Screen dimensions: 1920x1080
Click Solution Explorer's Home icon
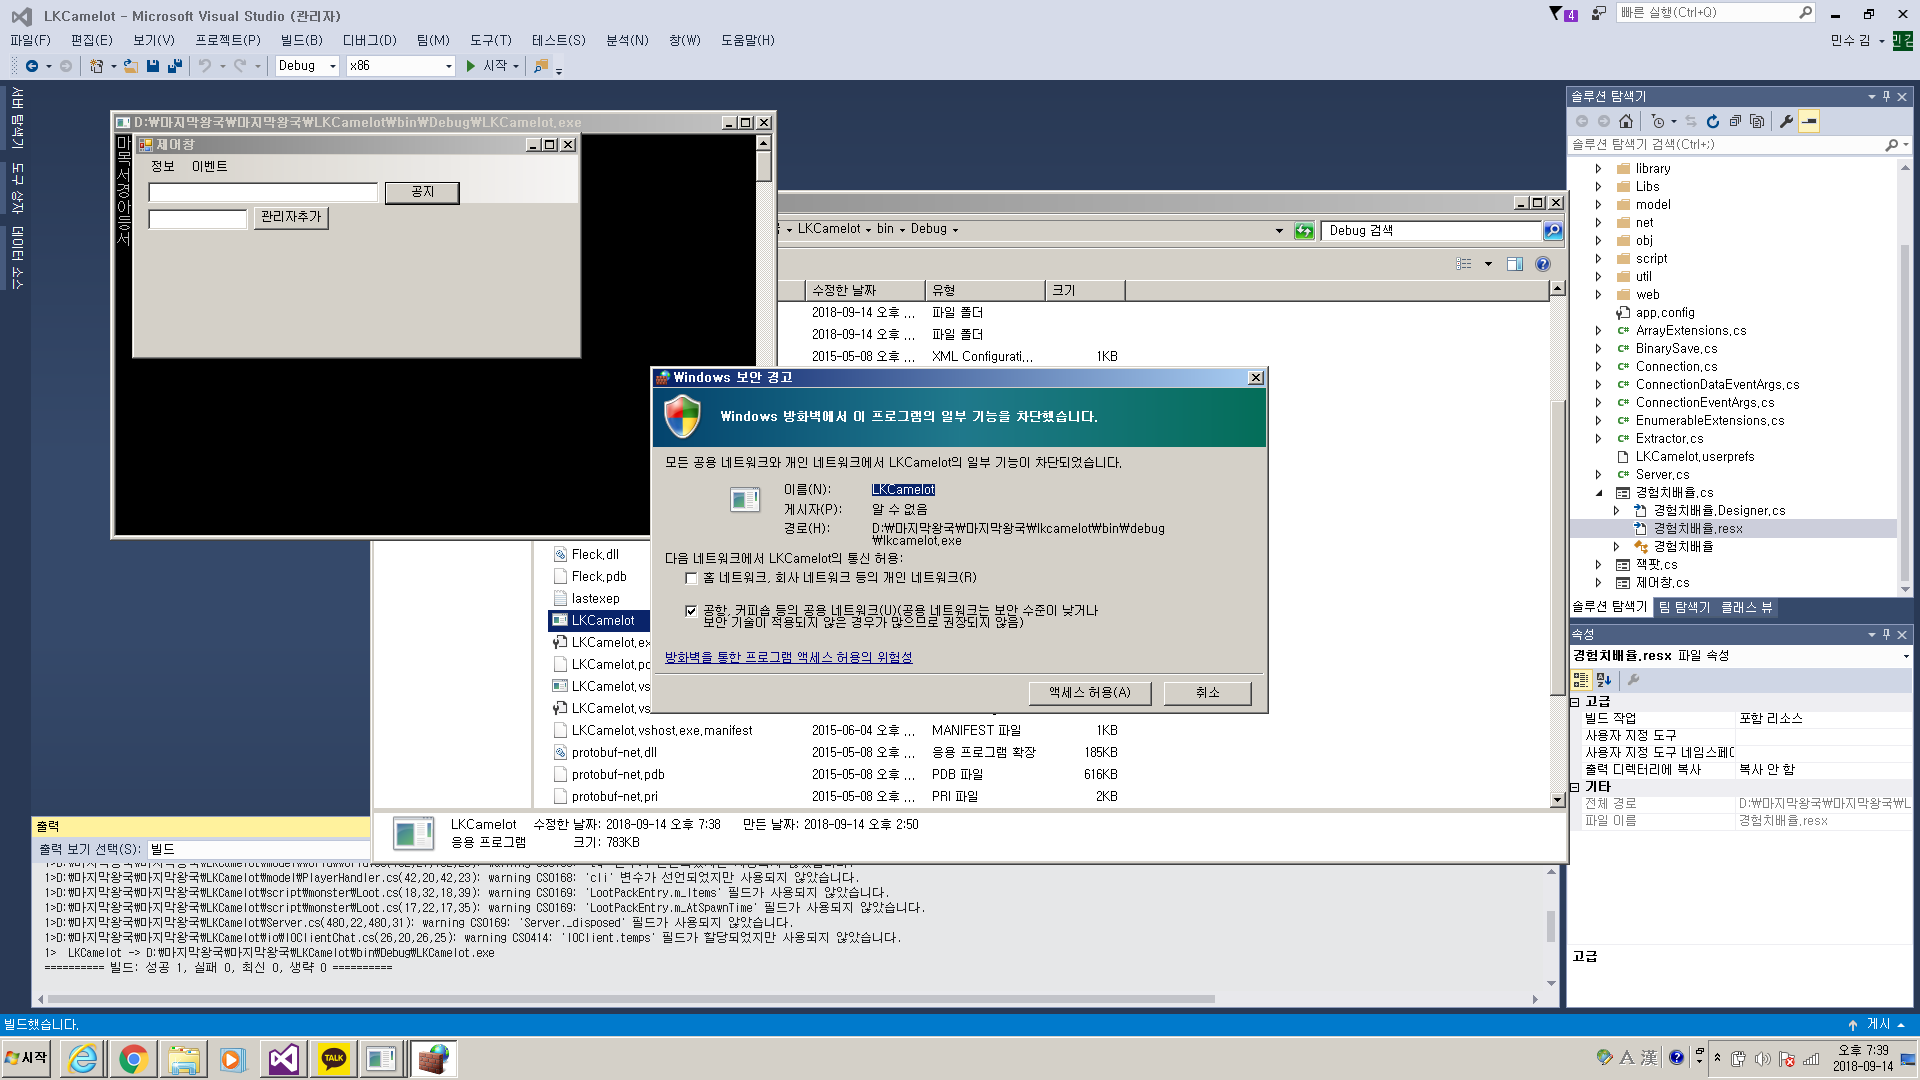pos(1626,122)
